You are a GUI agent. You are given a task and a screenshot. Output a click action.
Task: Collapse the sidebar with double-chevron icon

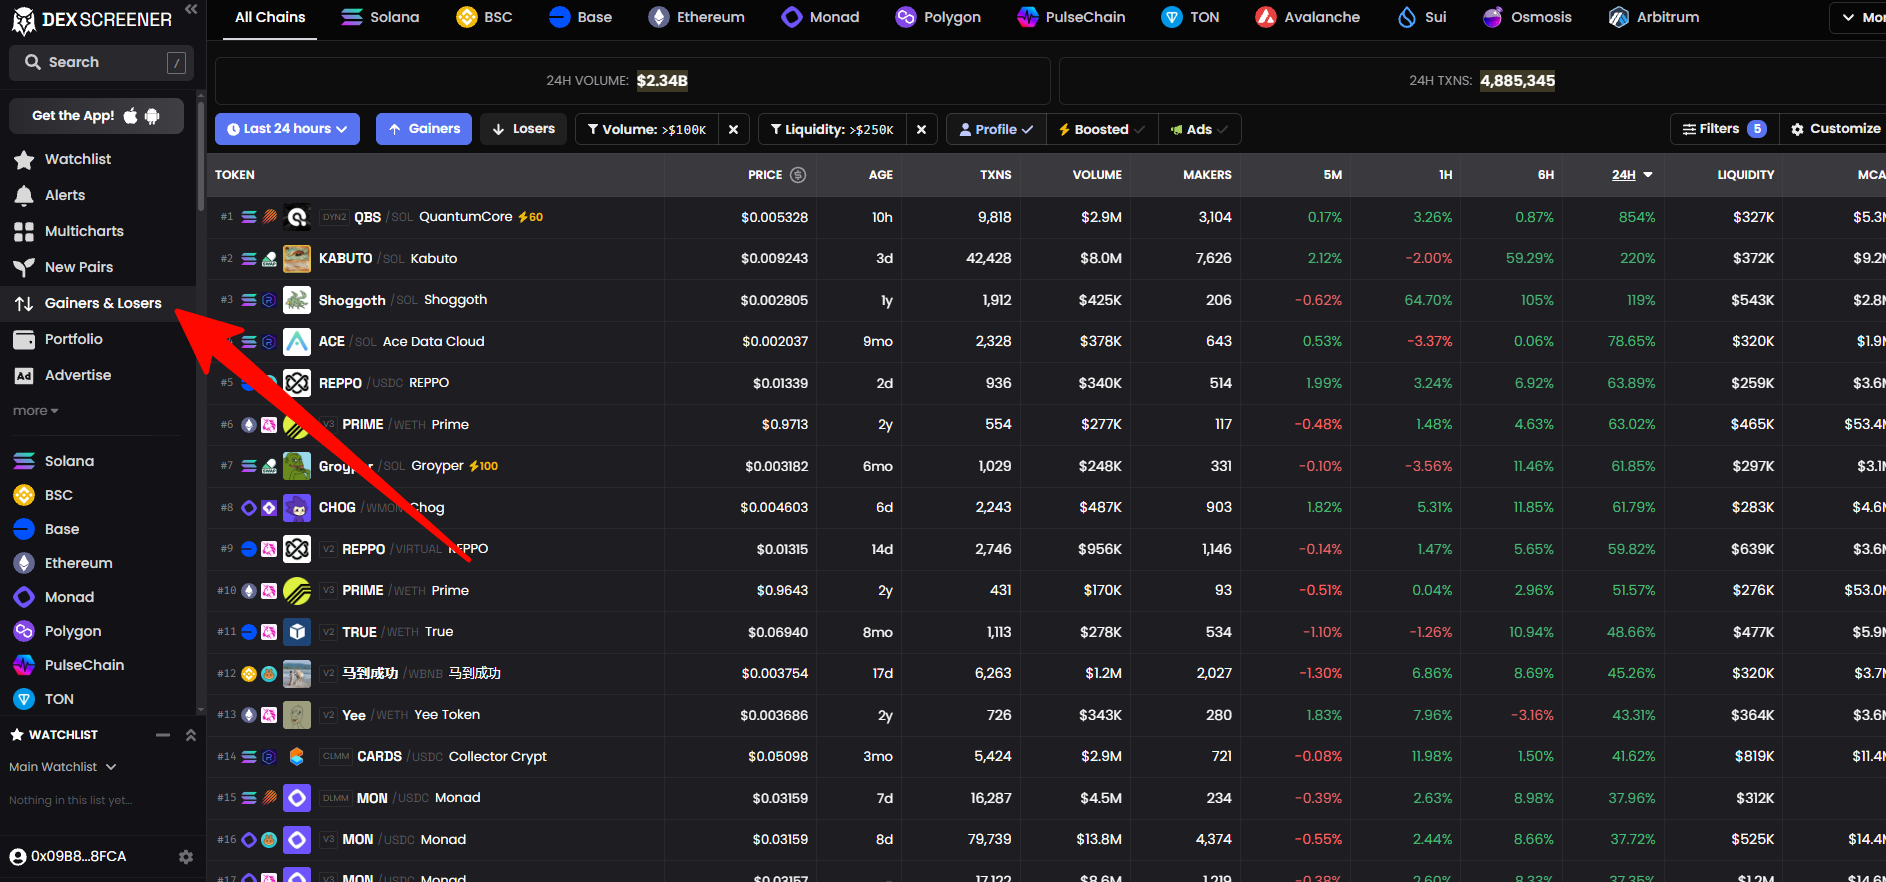coord(191,9)
